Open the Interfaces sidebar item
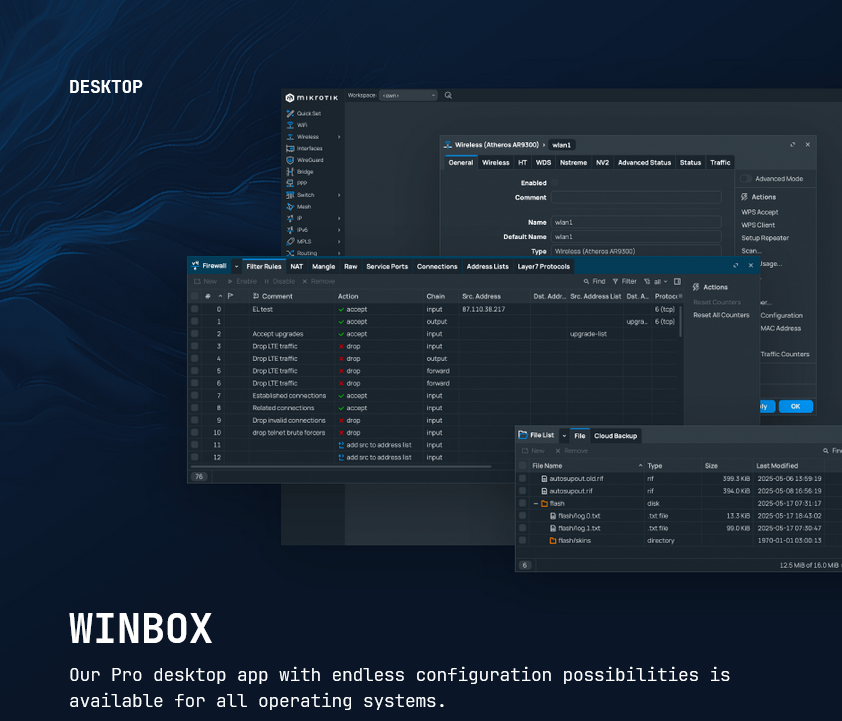The width and height of the screenshot is (842, 721). (304, 149)
